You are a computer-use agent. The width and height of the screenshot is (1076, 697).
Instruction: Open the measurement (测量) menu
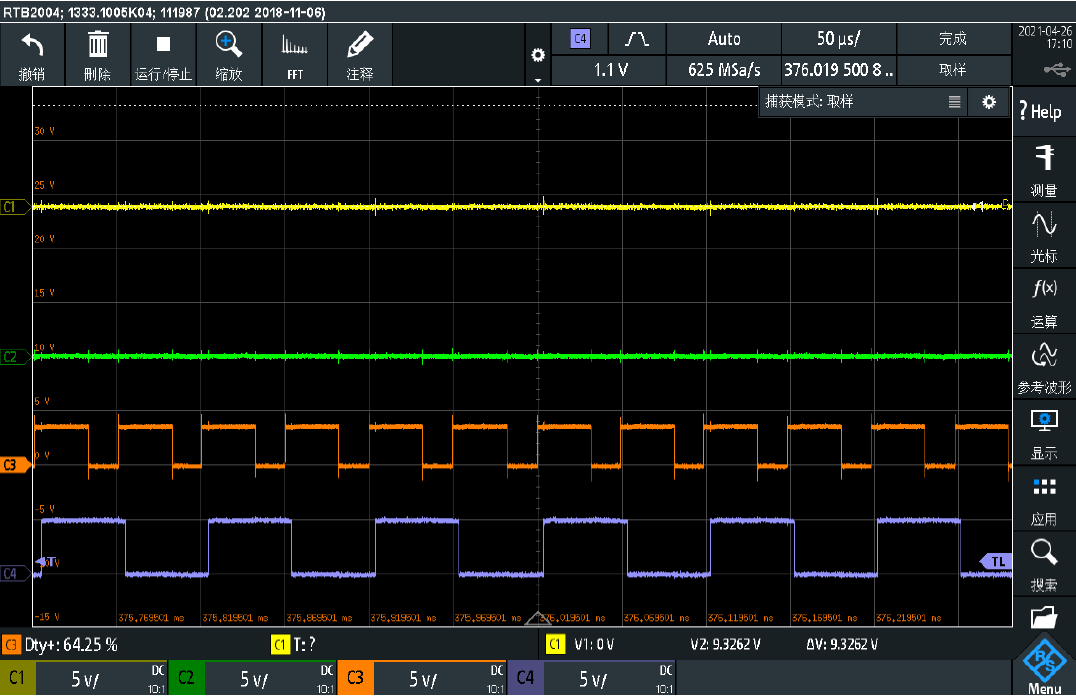tap(1044, 169)
